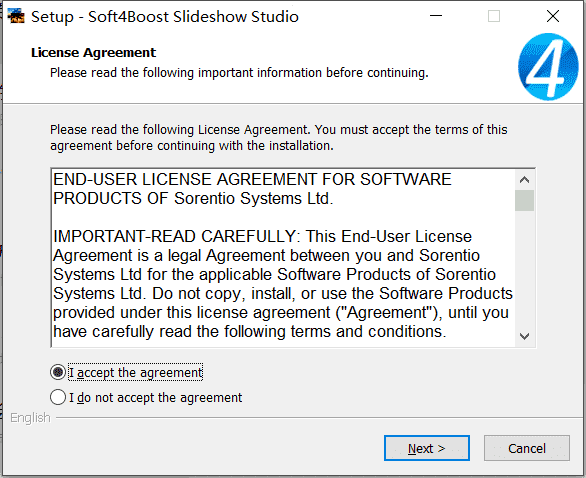Click the 'IMPORTANT-READ CAREFULLY' paragraph in license box
This screenshot has height=478, width=586.
pyautogui.click(x=283, y=284)
